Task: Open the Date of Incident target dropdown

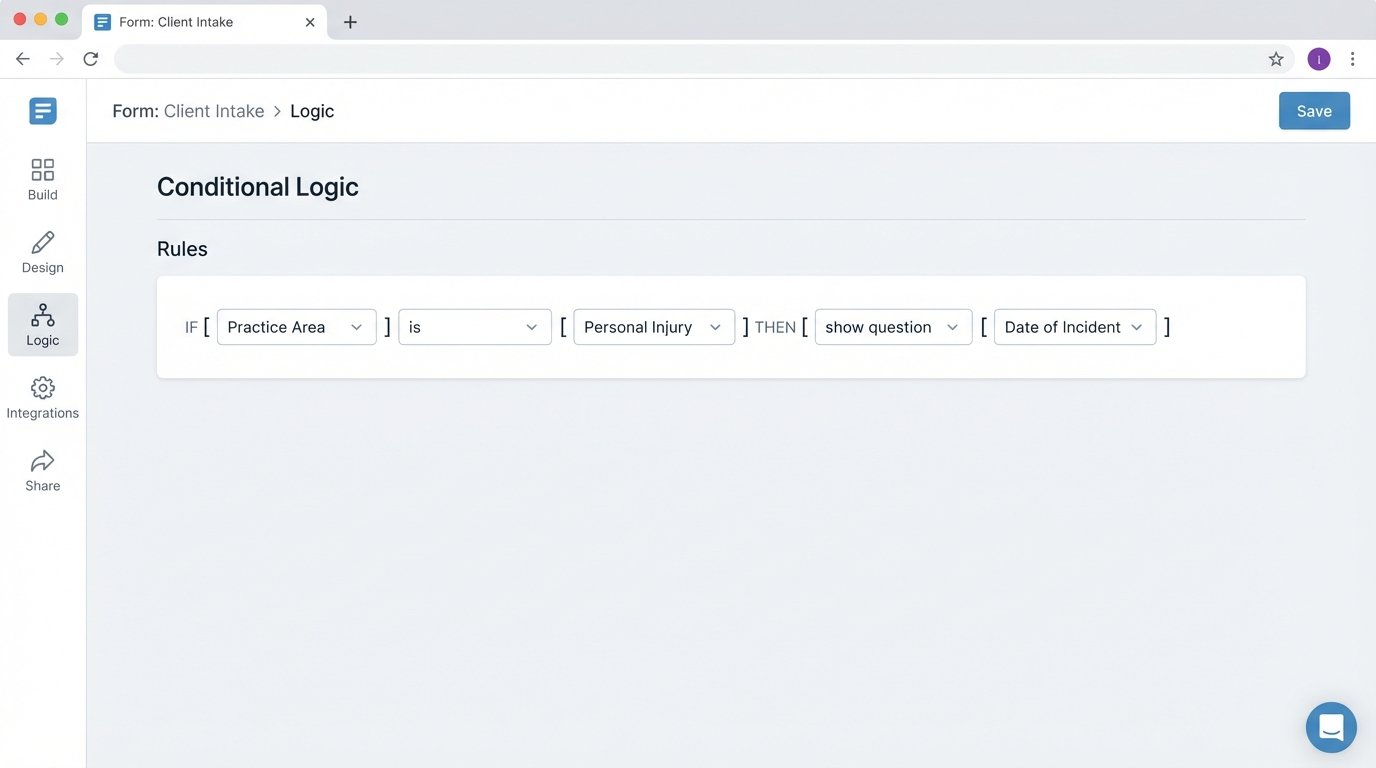Action: (1074, 326)
